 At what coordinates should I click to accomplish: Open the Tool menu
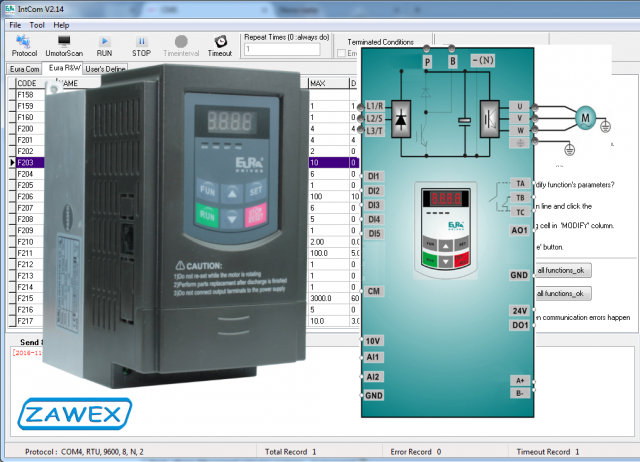pos(37,25)
